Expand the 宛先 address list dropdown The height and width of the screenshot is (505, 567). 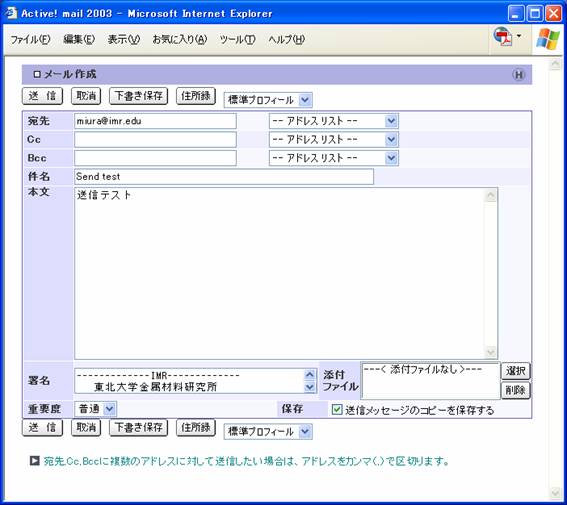(x=333, y=121)
